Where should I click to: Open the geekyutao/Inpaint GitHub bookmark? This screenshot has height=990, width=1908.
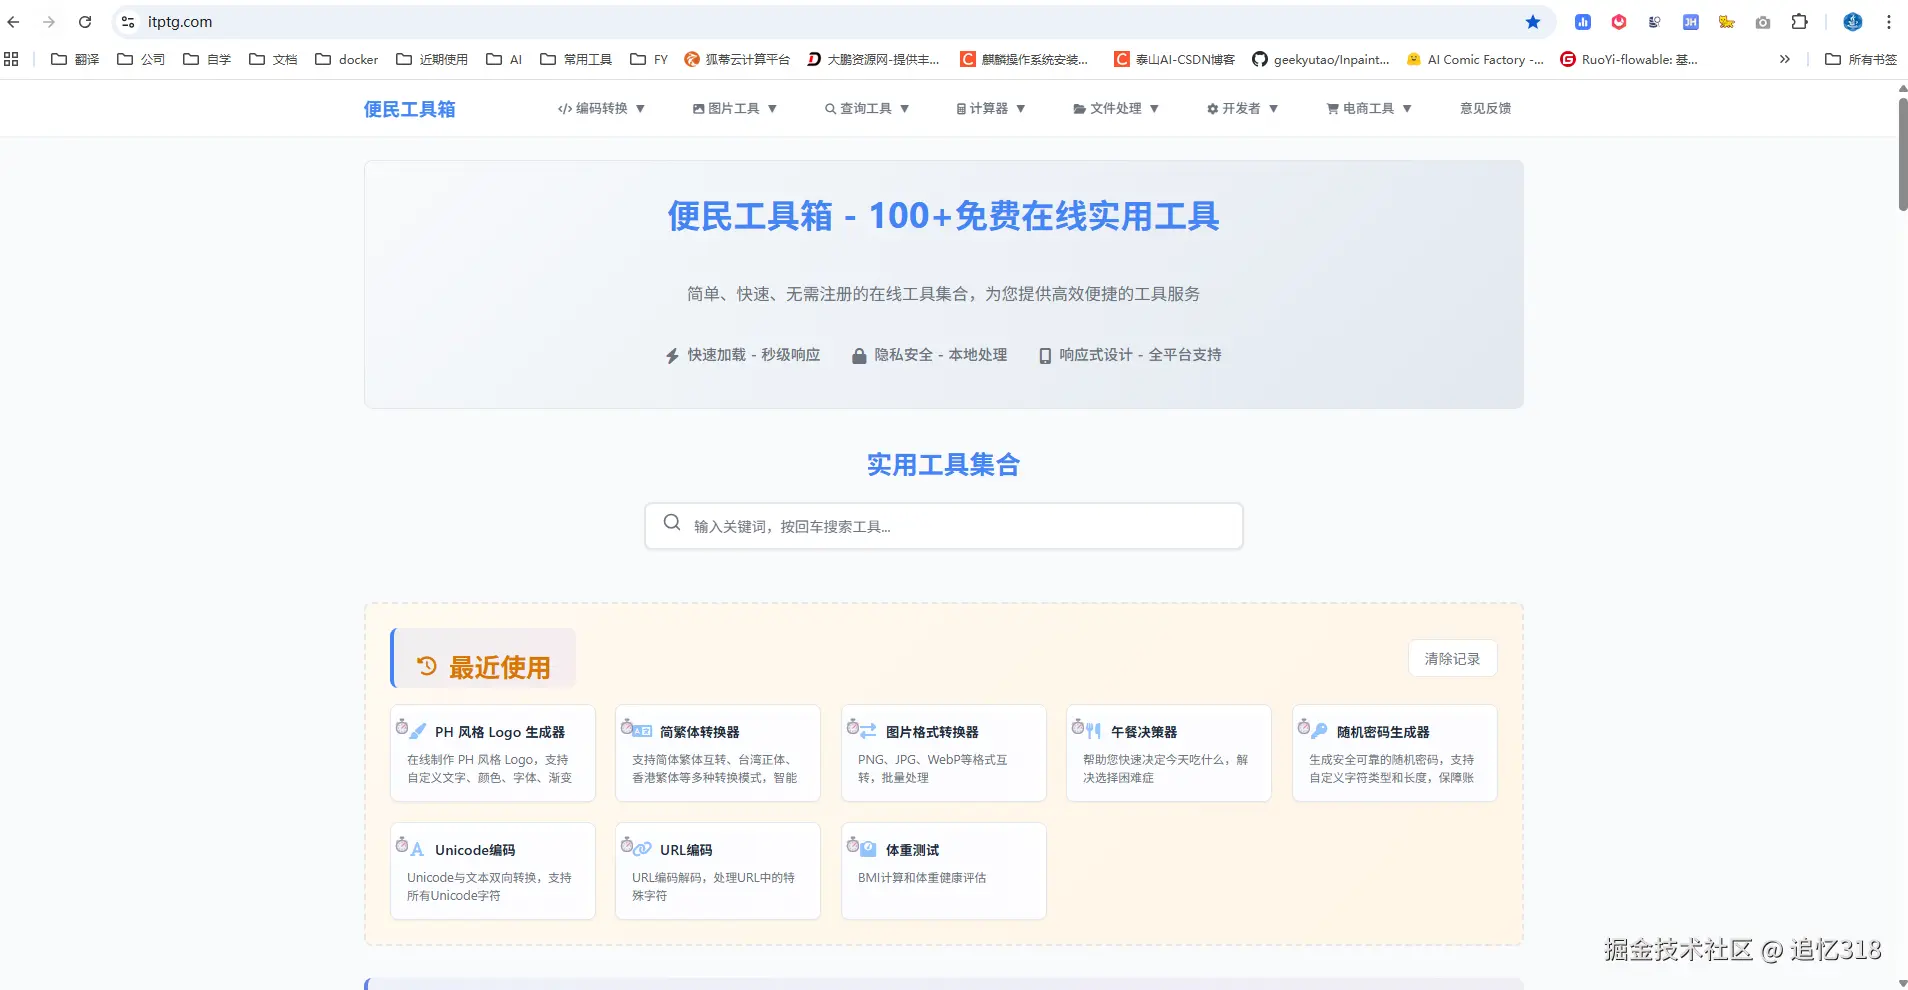tap(1321, 59)
